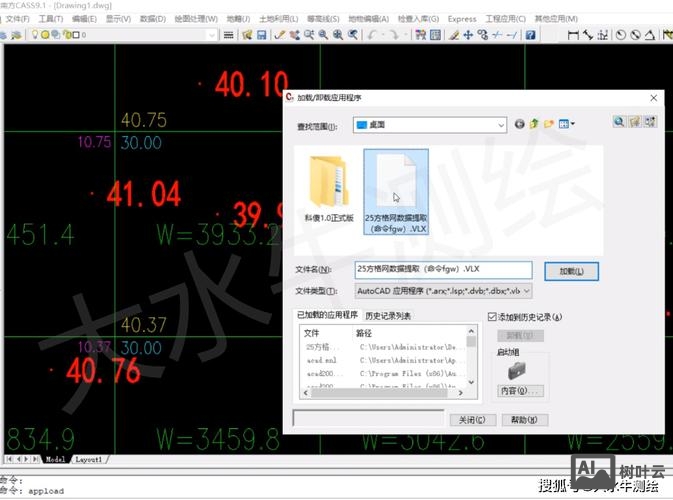
Task: Click the angular dimension triangle icon
Action: pos(650,35)
